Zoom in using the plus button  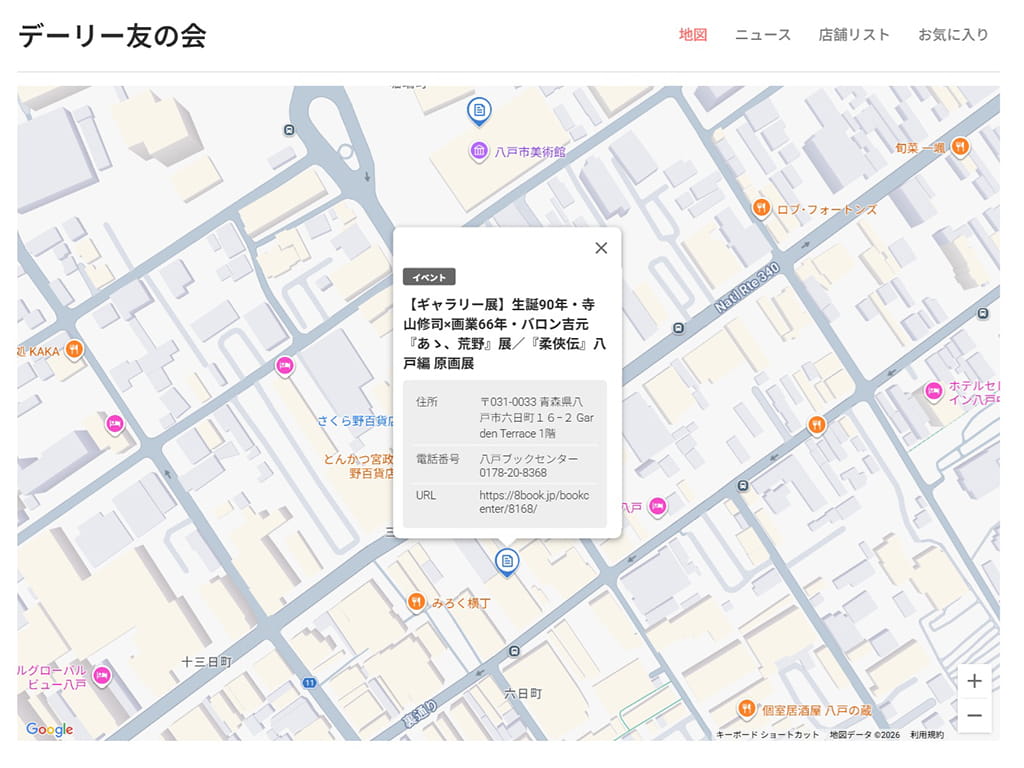(974, 680)
